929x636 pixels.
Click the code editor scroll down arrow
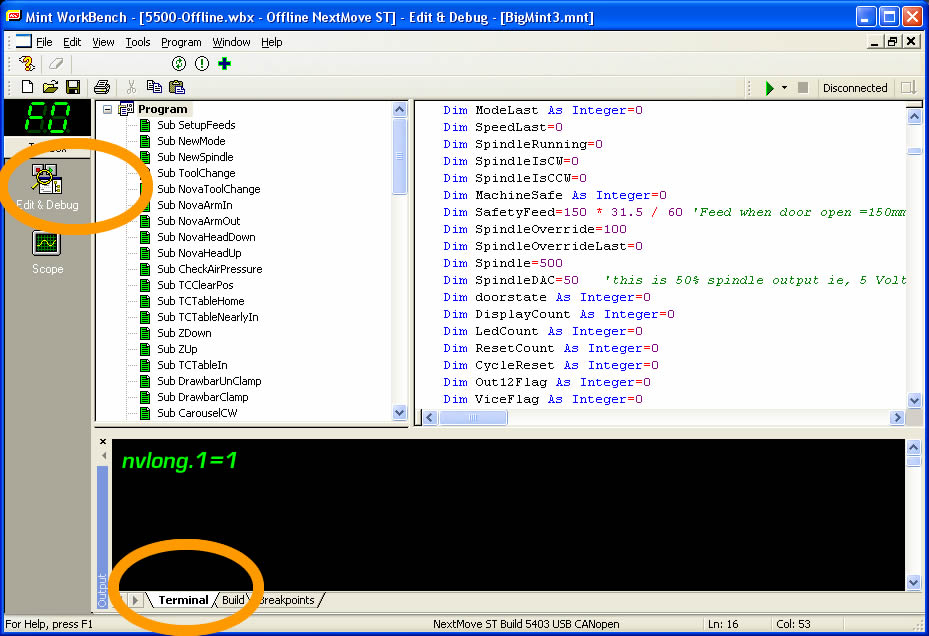(914, 401)
